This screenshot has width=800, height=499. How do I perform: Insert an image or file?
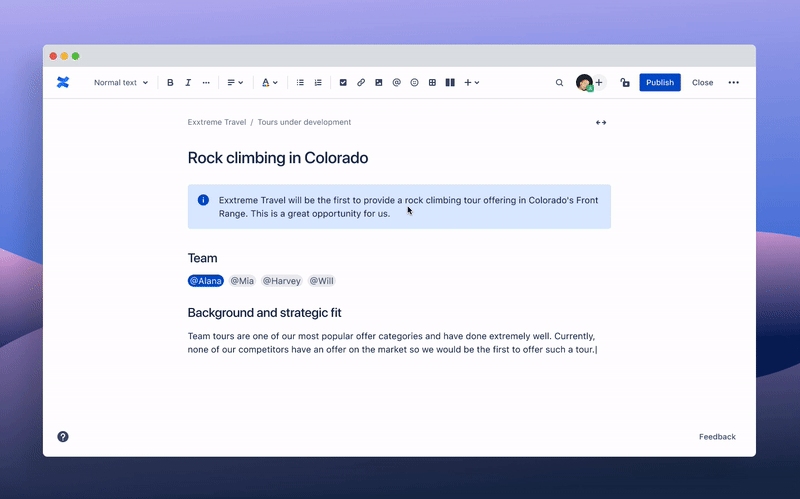[x=379, y=82]
